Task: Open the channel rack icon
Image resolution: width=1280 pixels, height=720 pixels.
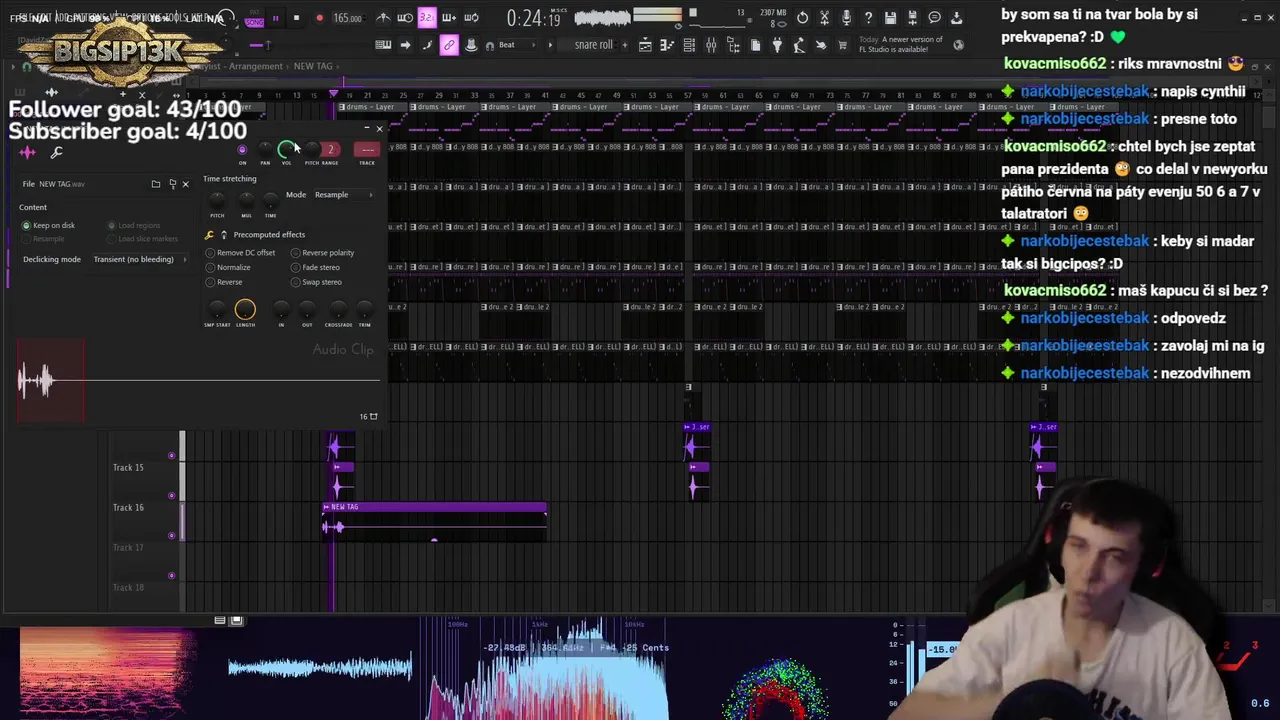Action: coord(689,45)
